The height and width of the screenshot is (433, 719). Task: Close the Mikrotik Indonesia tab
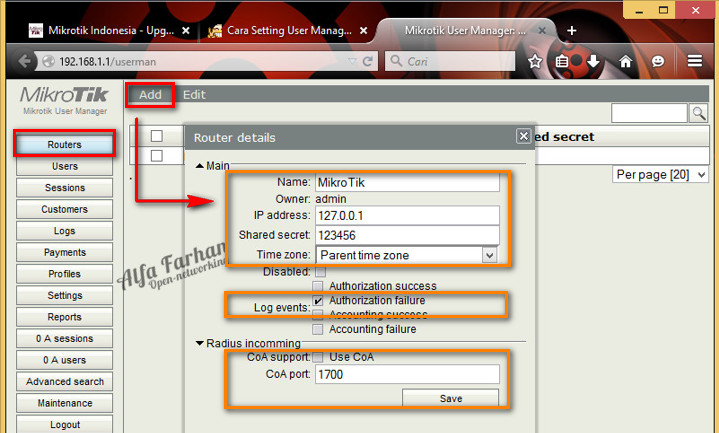[186, 31]
